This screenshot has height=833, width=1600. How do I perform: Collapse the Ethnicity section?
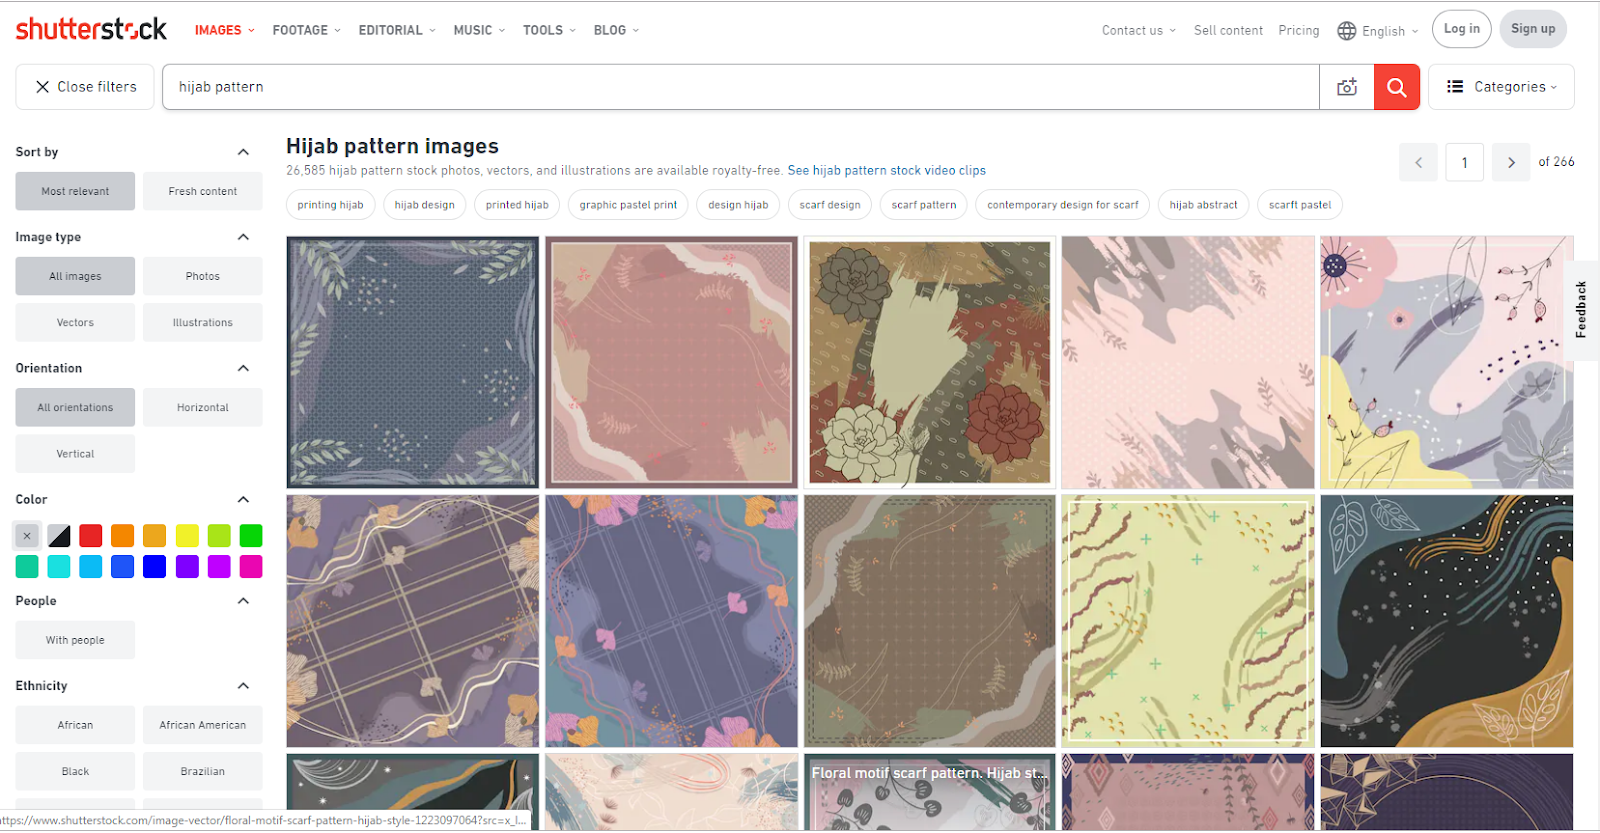pos(243,686)
